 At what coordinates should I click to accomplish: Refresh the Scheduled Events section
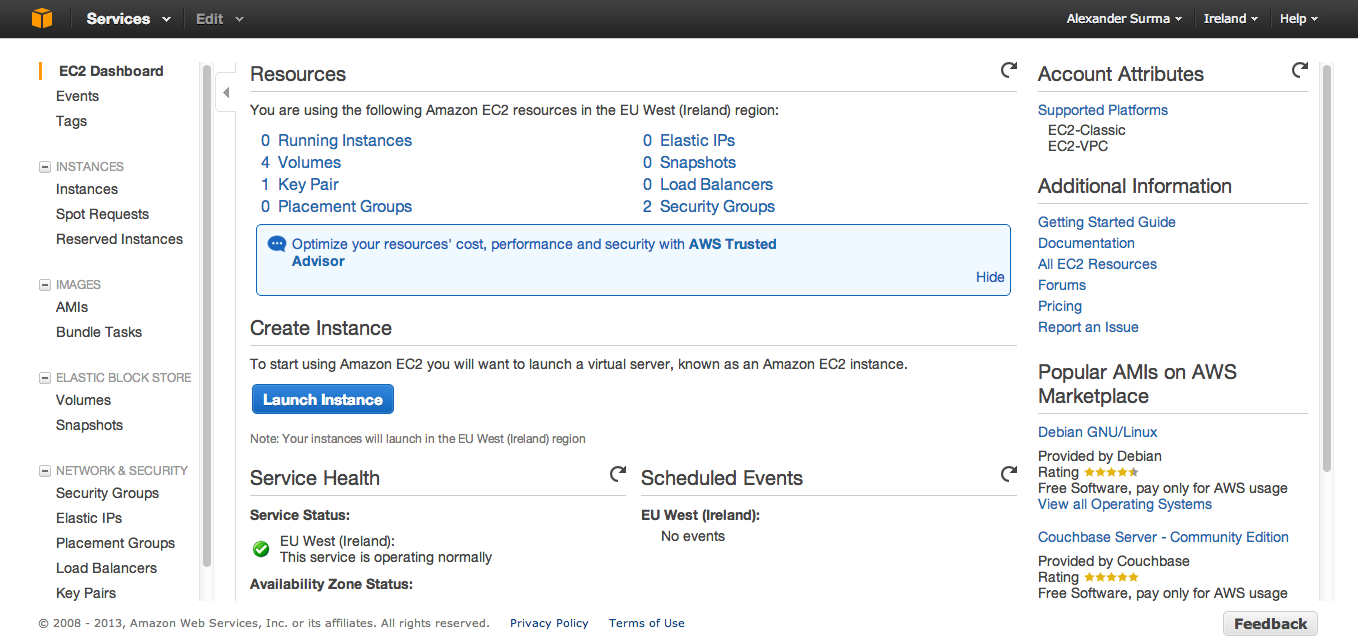coord(1009,474)
